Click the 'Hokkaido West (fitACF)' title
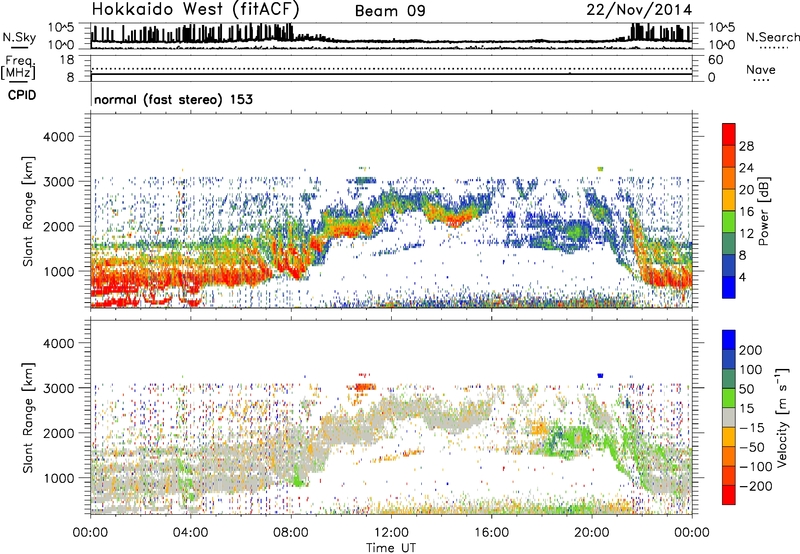This screenshot has width=800, height=554. (195, 9)
